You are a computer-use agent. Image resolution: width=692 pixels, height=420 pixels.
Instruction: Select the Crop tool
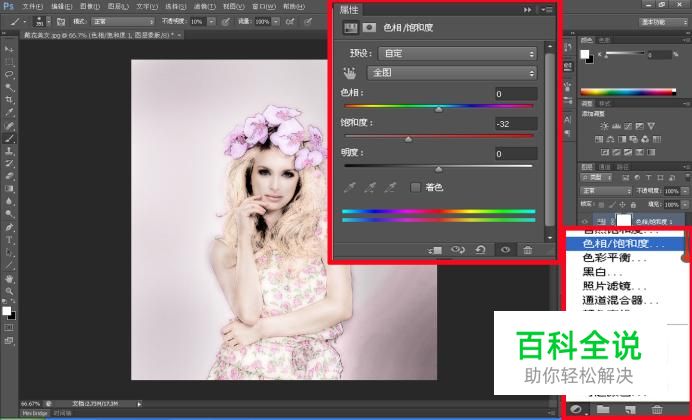(9, 100)
